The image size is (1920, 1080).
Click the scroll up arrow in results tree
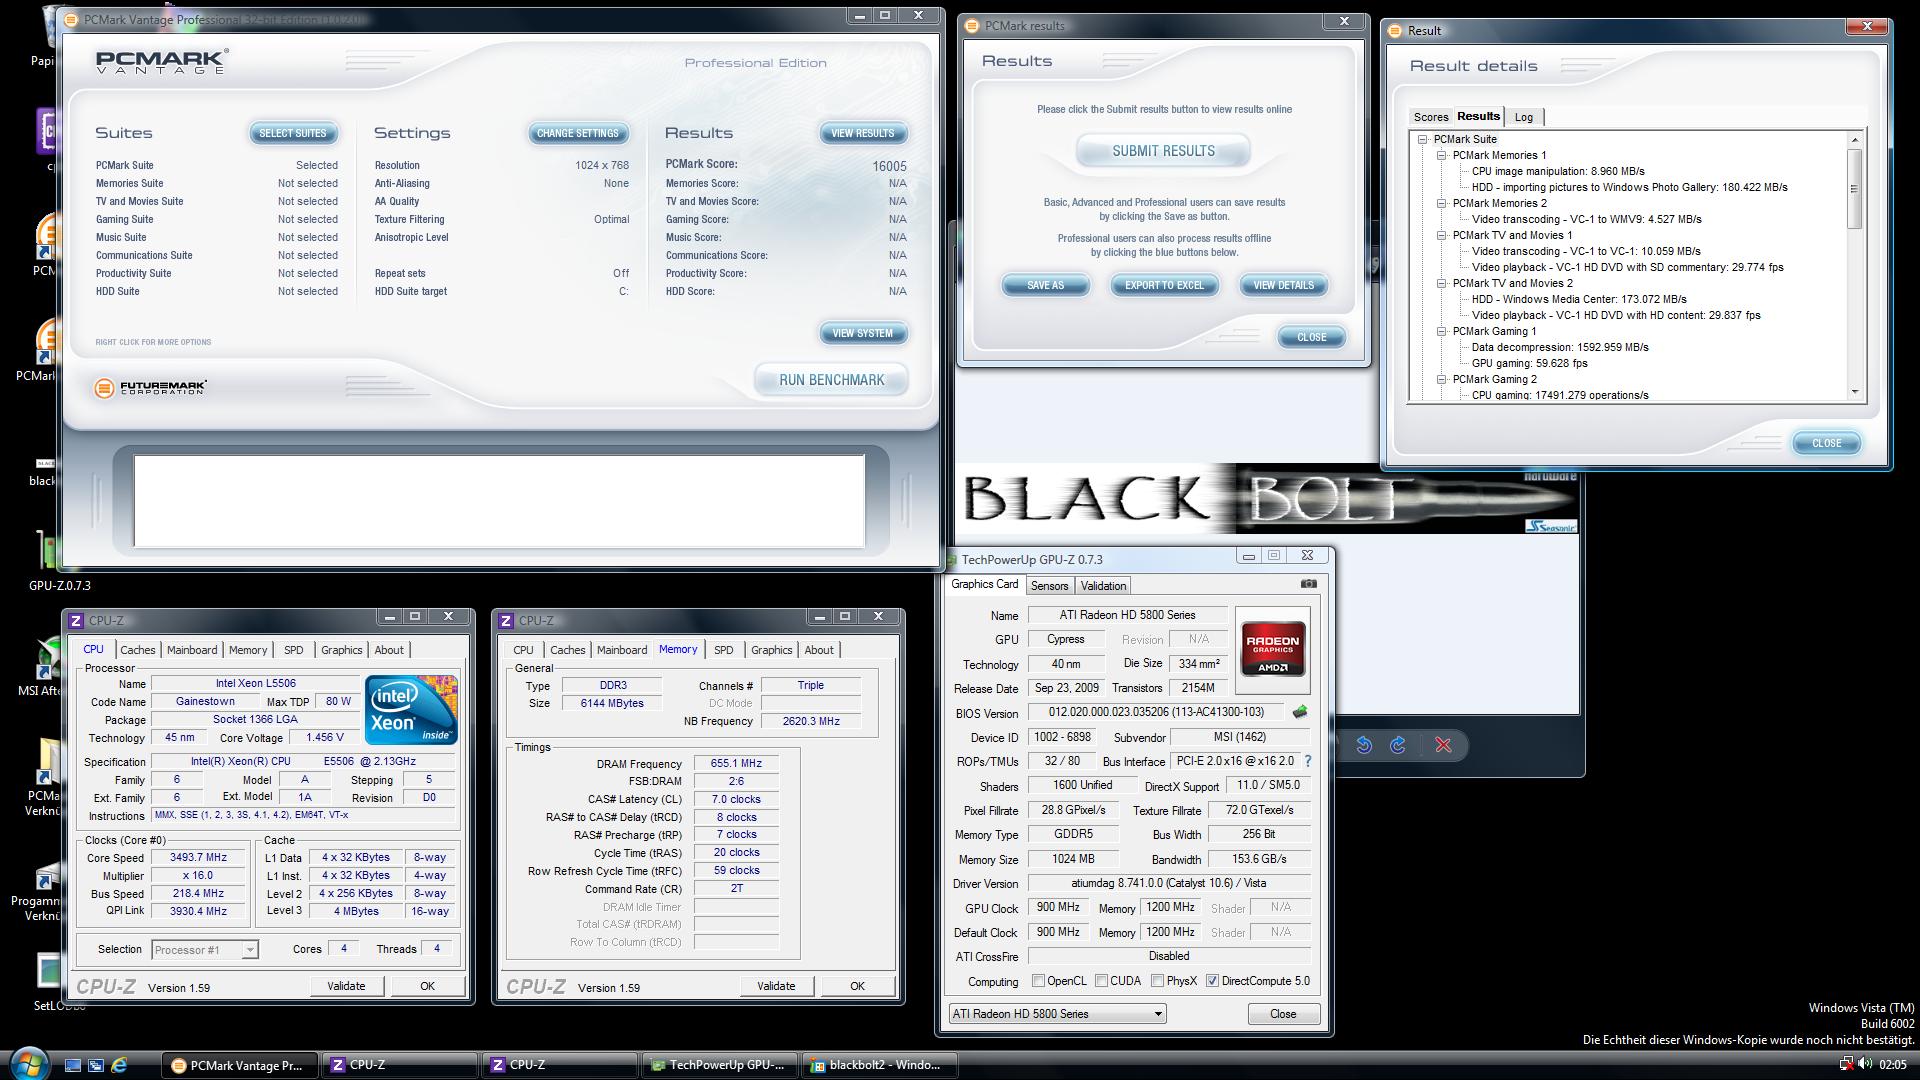tap(1854, 140)
